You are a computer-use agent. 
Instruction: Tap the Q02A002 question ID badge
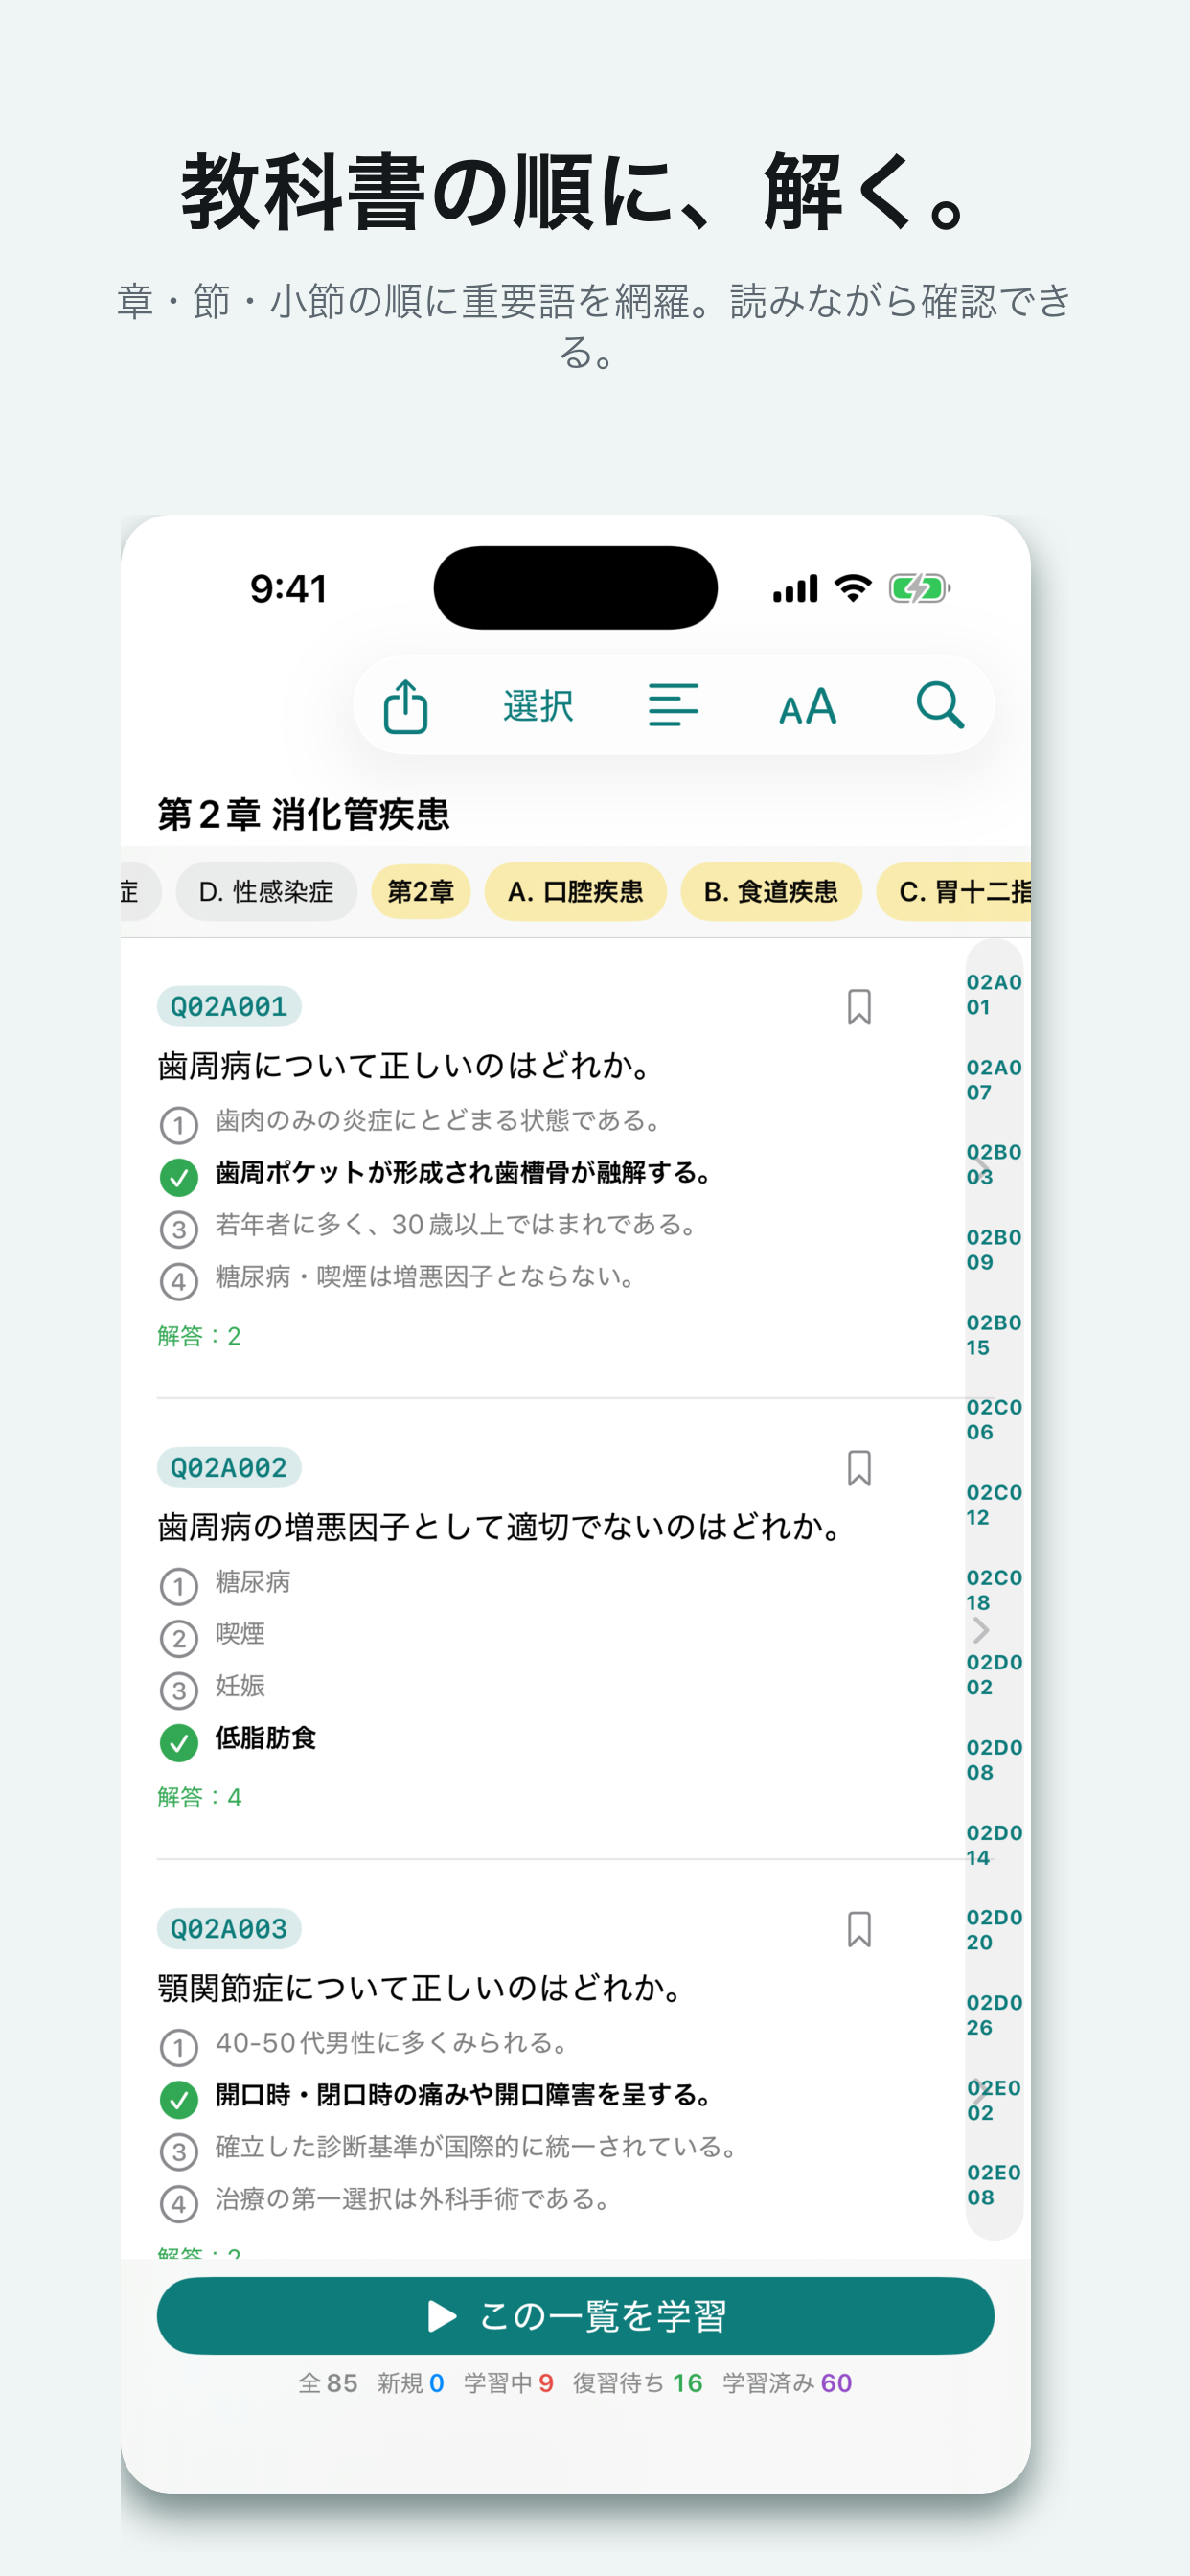tap(229, 1467)
